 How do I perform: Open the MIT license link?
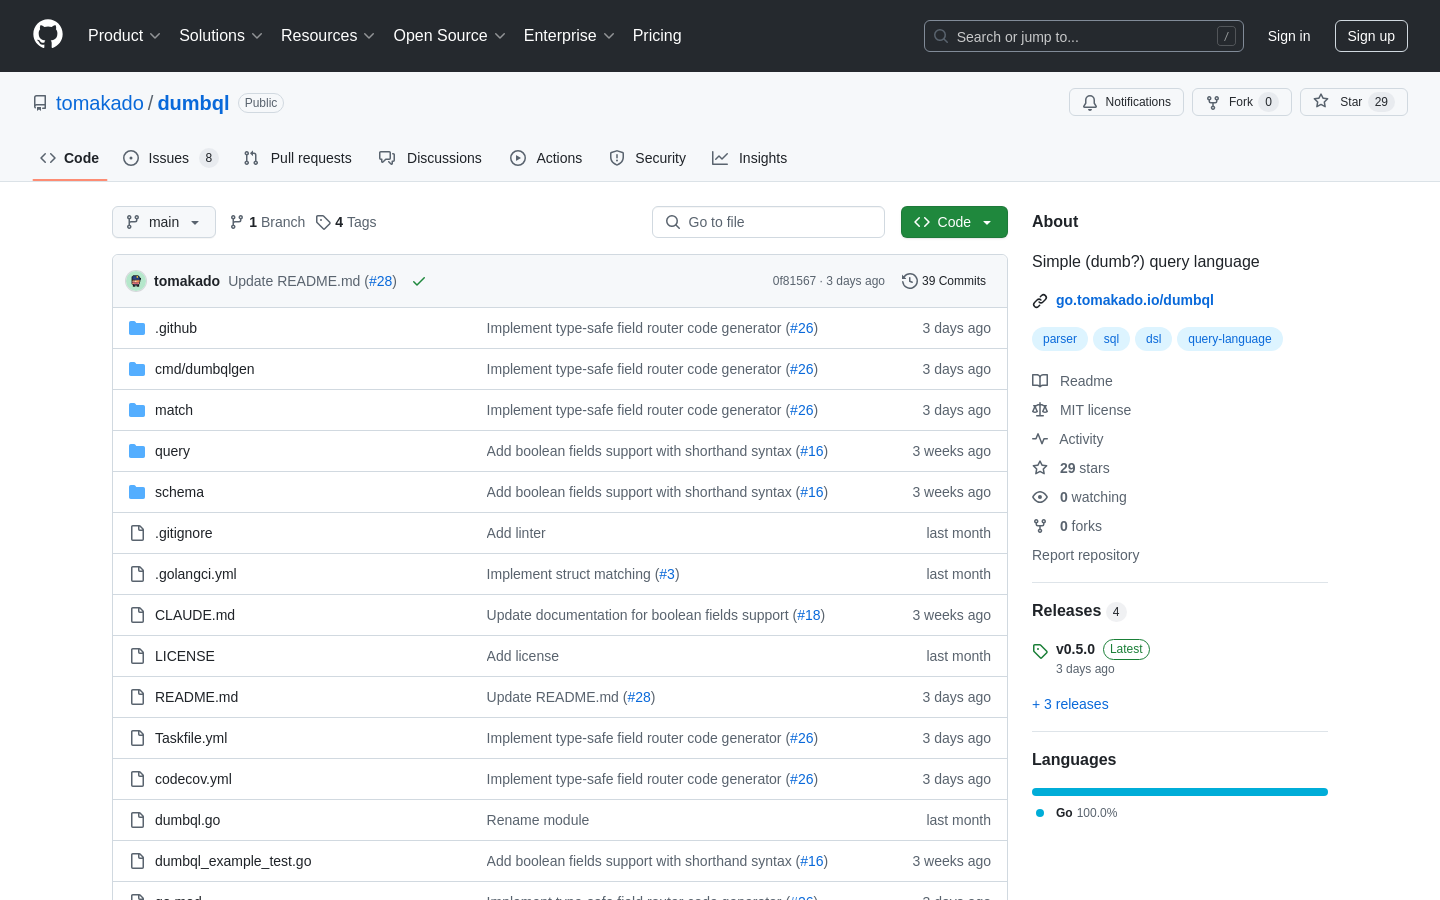point(1081,410)
